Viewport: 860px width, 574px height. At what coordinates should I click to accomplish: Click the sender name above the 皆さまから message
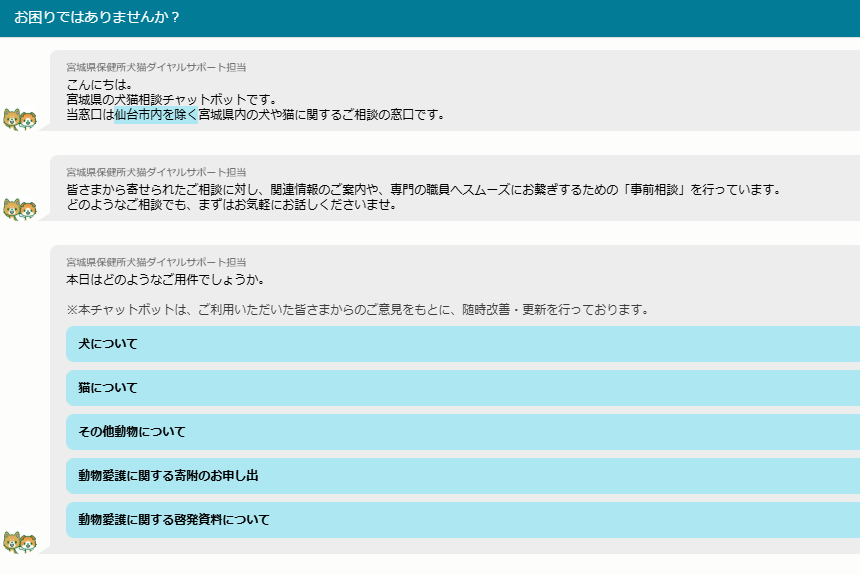[x=156, y=172]
